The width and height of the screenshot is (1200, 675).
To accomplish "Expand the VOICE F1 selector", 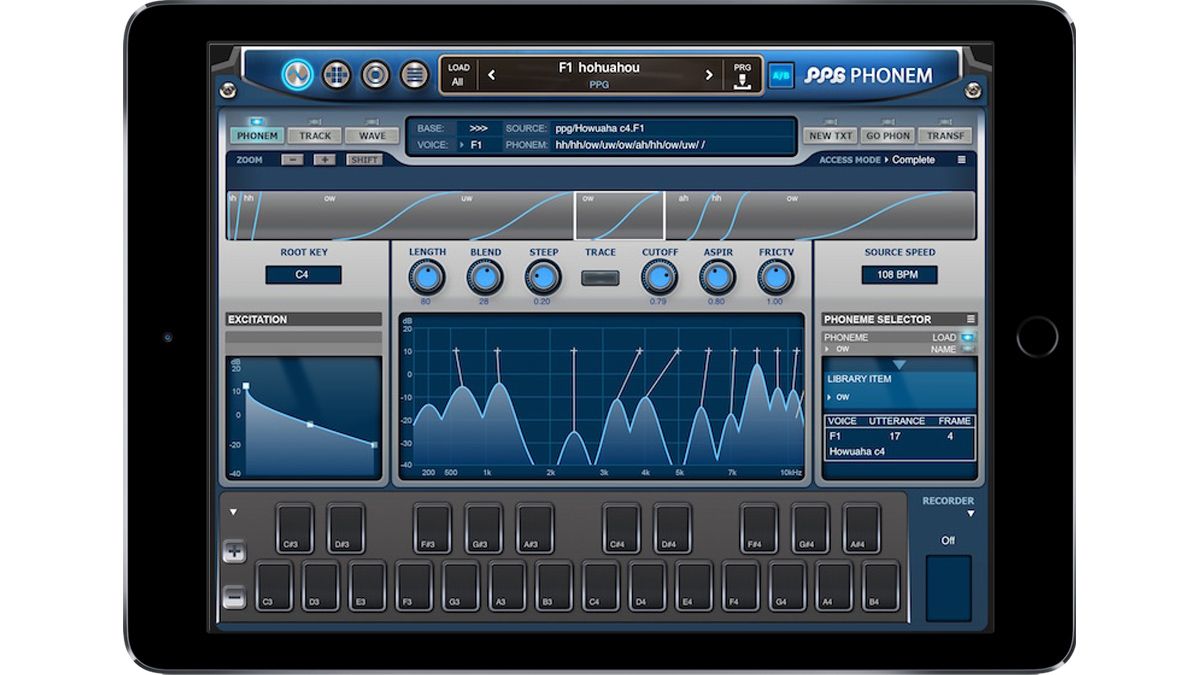I will (x=479, y=145).
